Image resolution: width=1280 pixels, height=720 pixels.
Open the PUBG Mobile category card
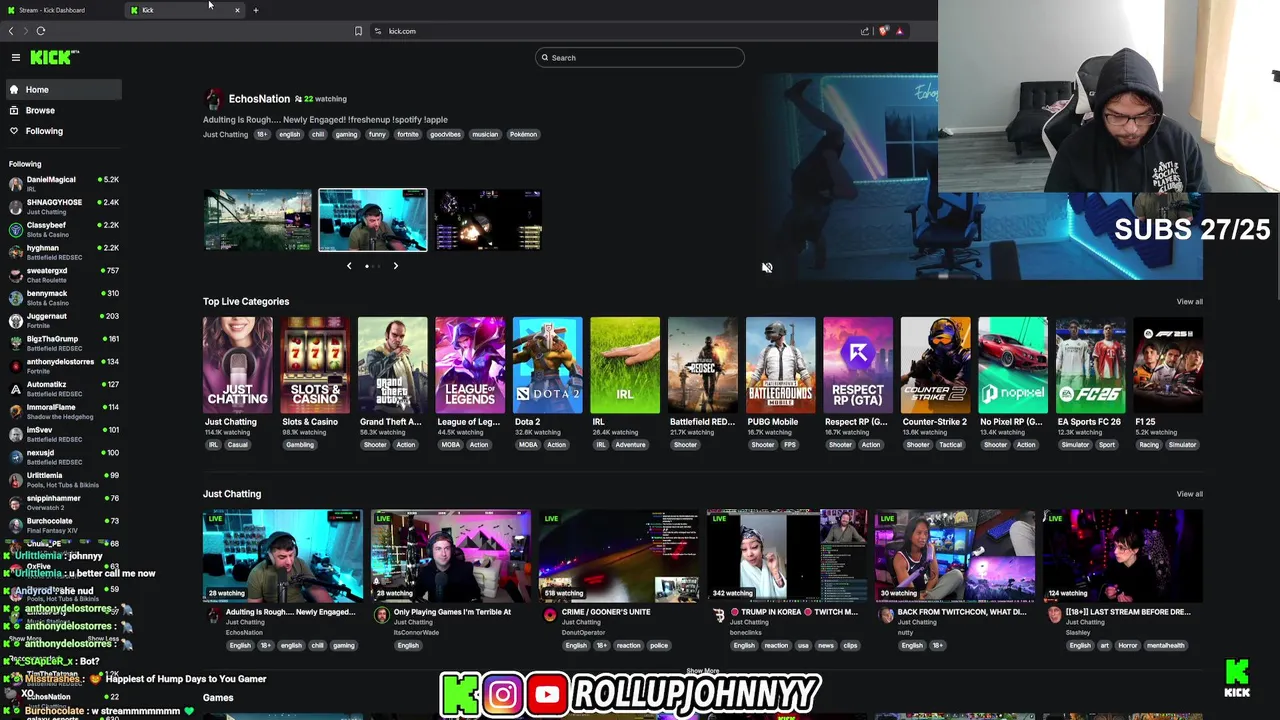point(780,365)
